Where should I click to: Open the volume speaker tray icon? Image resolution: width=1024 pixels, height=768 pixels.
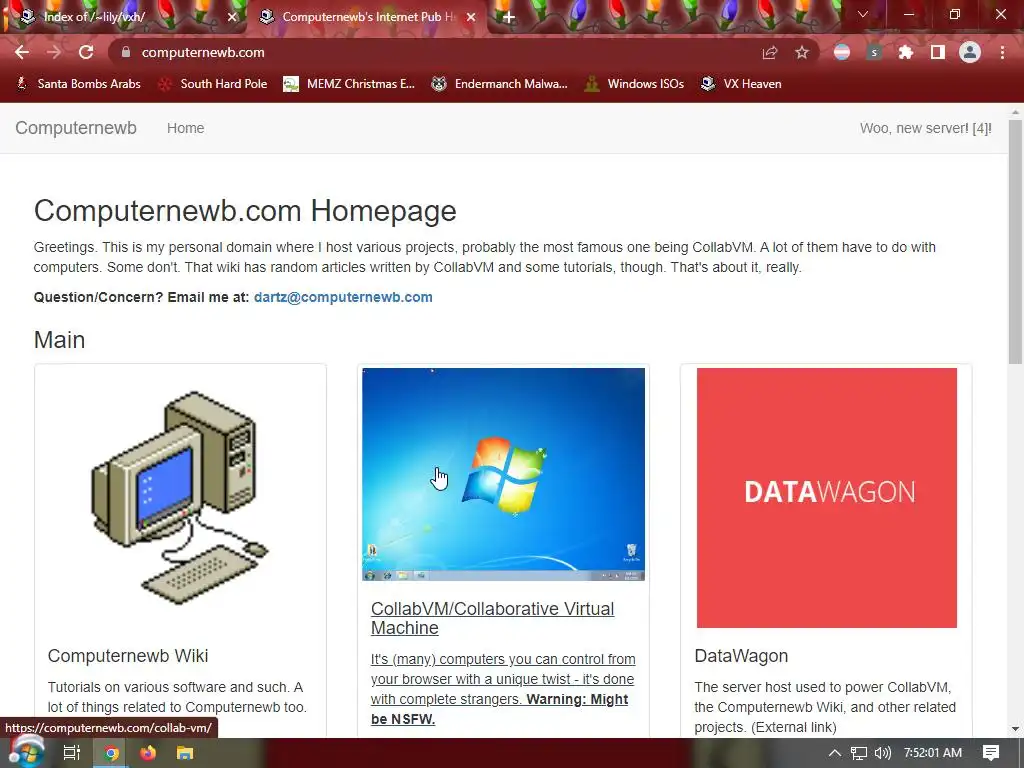[882, 753]
